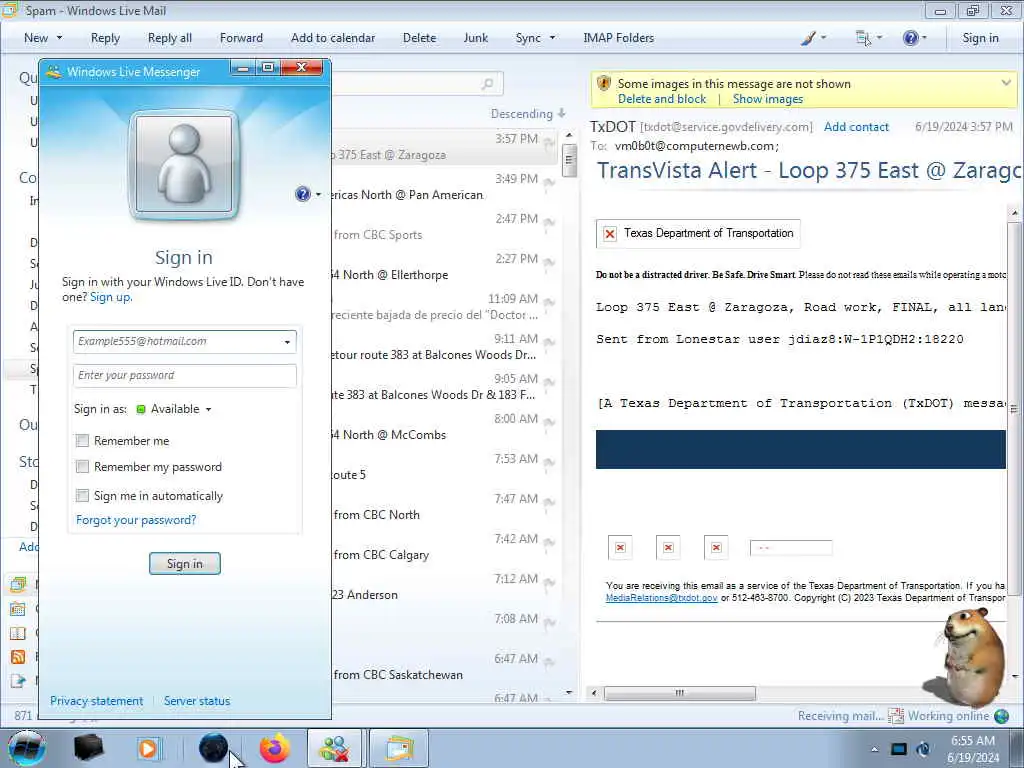Open the Mail shortcut icon in sidebar

point(18,584)
